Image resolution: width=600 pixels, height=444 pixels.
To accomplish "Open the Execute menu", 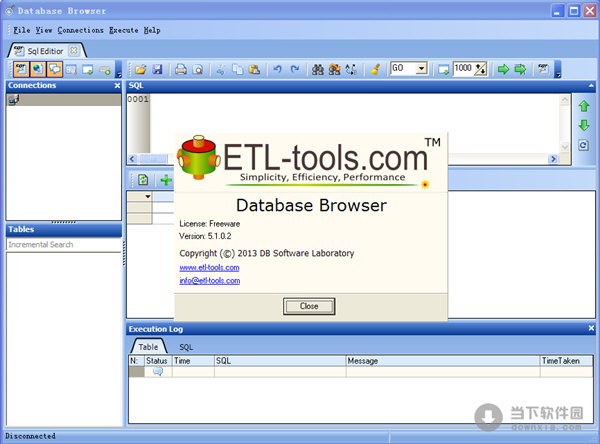I will 124,30.
